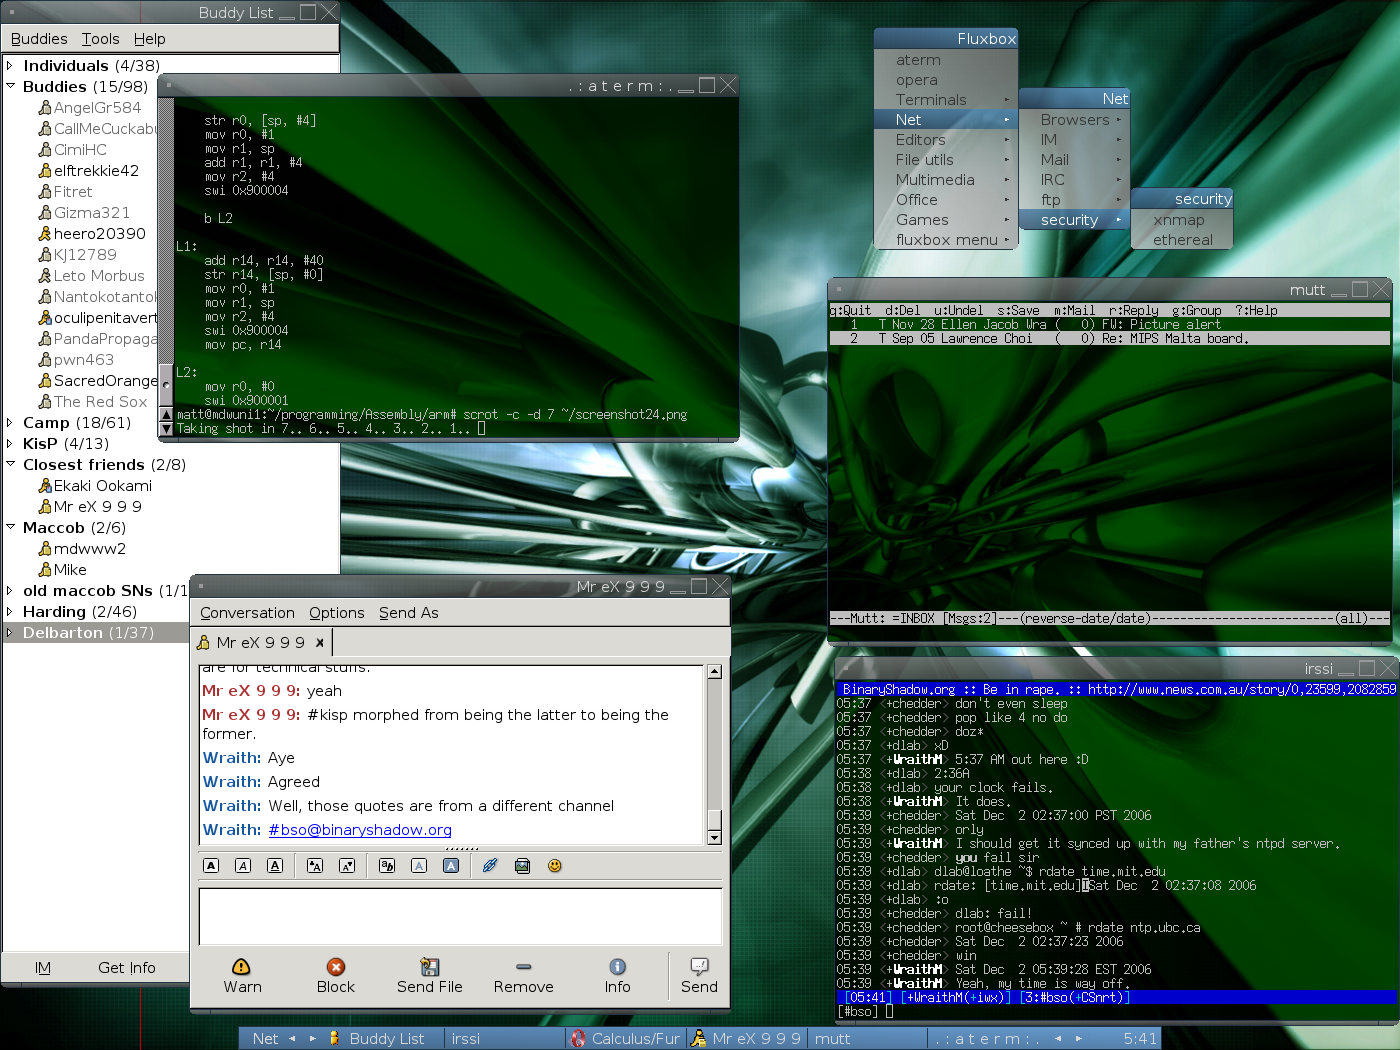The height and width of the screenshot is (1050, 1400).
Task: Click the decrease font size icon
Action: pyautogui.click(x=347, y=866)
